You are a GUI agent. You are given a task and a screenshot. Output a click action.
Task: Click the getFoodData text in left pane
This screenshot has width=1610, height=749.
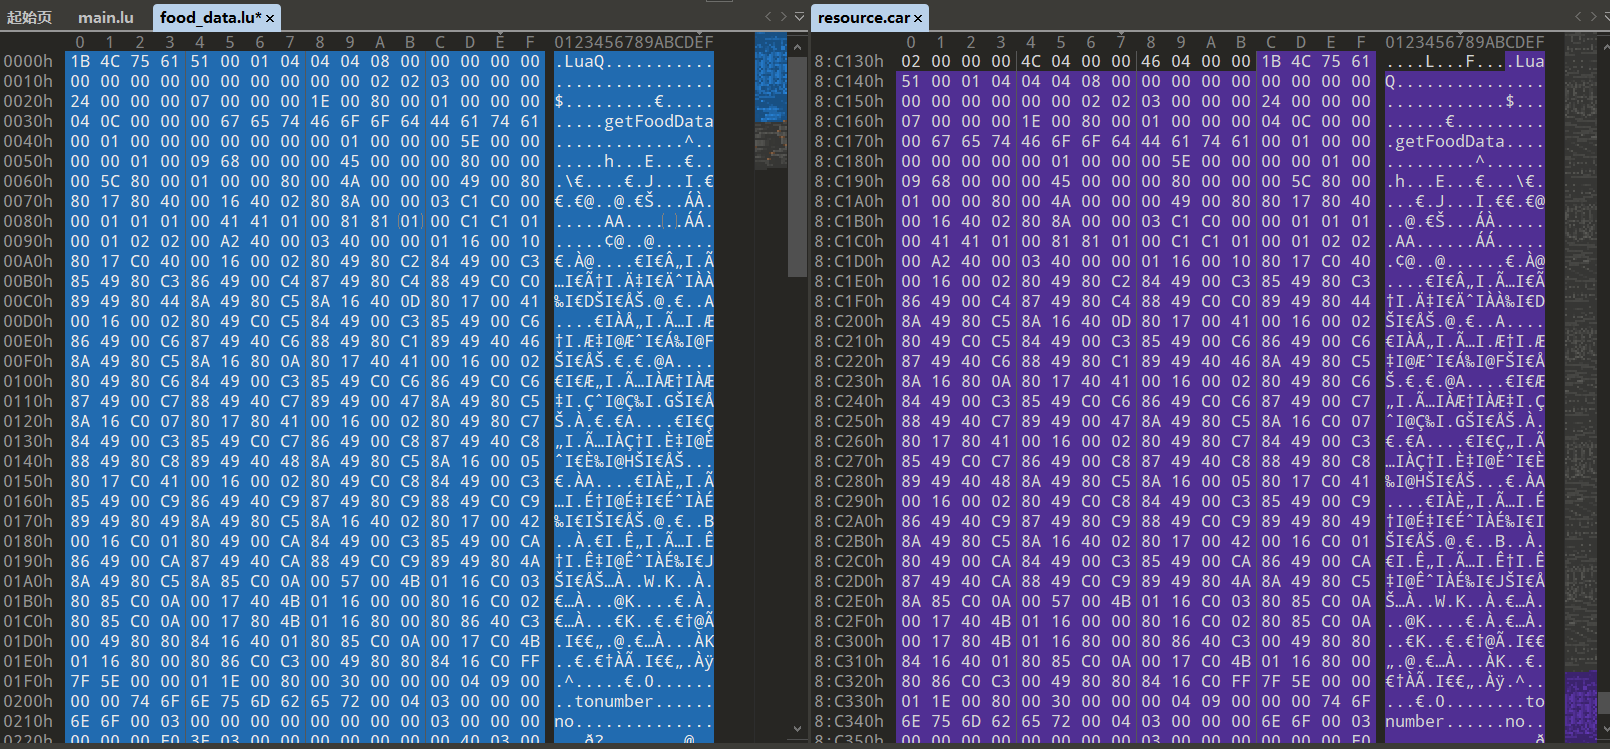point(658,121)
